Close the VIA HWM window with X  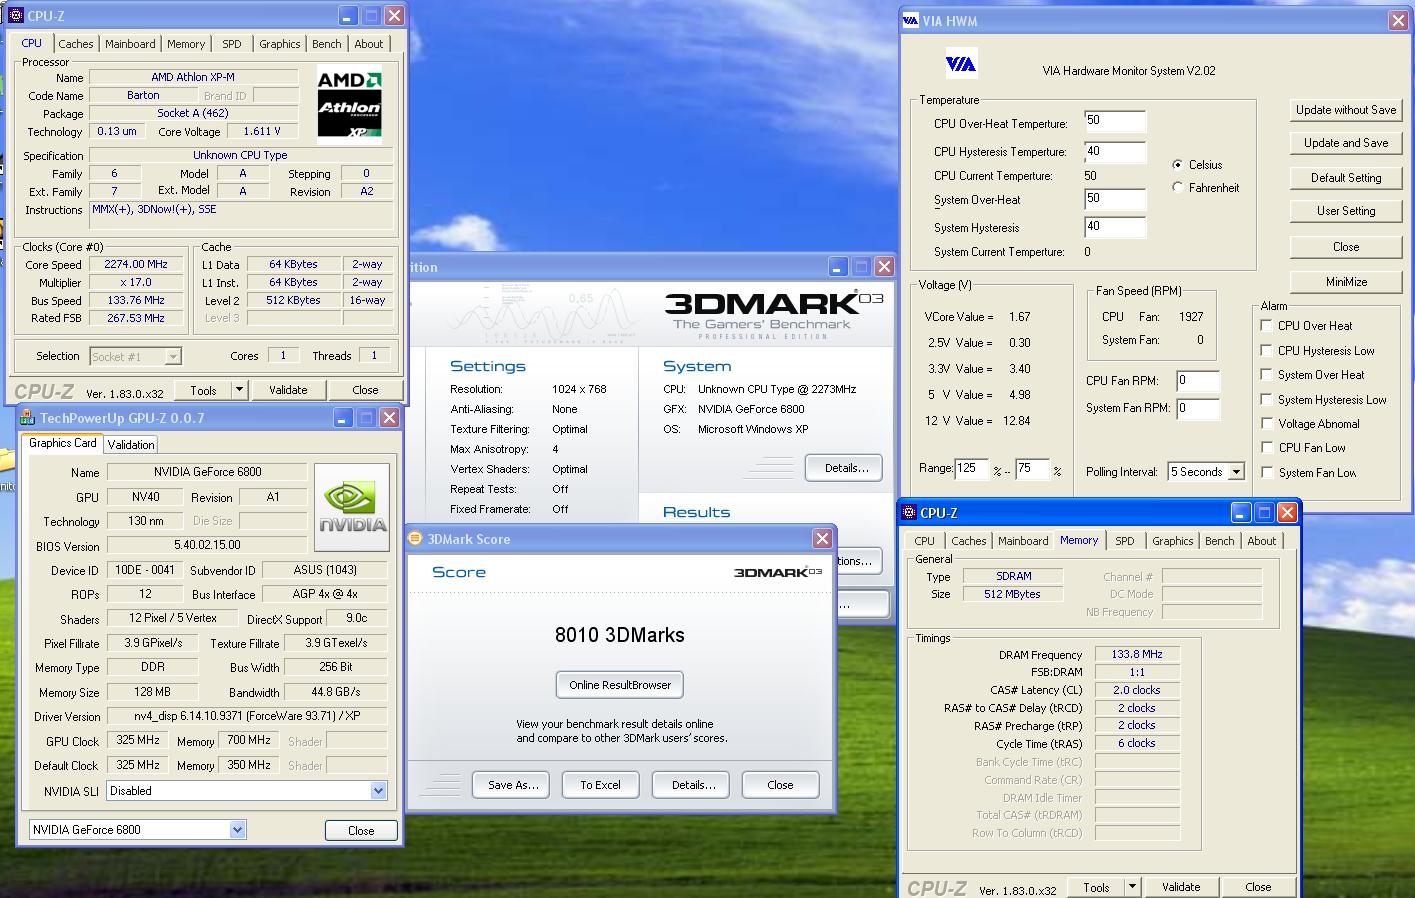coord(1397,20)
